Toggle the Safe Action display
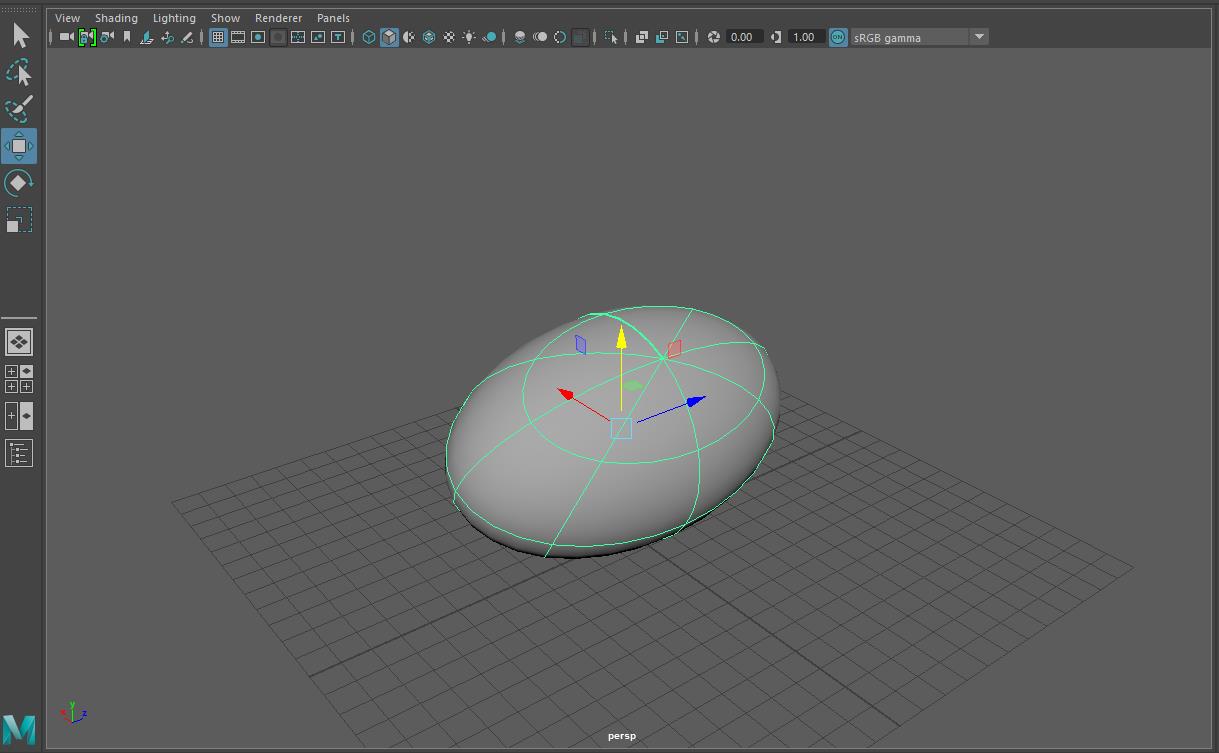The width and height of the screenshot is (1219, 753). pyautogui.click(x=318, y=37)
